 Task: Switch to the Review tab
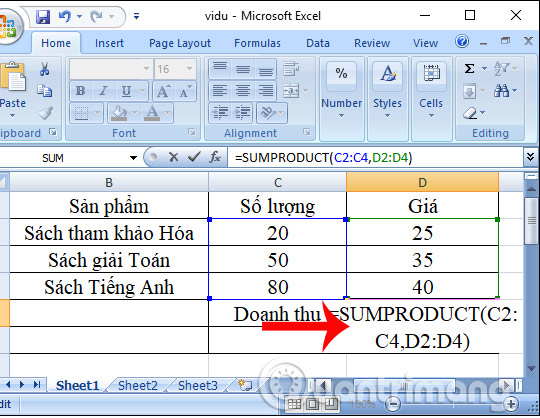pyautogui.click(x=372, y=43)
